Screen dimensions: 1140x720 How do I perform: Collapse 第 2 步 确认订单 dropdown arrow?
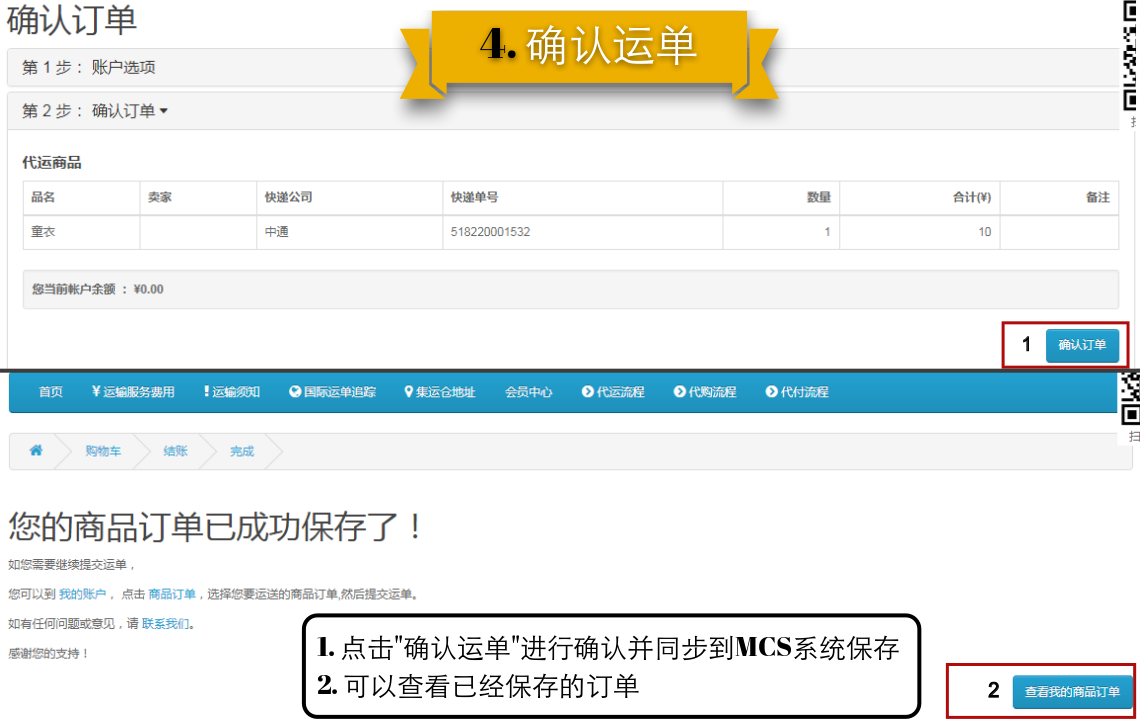pyautogui.click(x=164, y=111)
